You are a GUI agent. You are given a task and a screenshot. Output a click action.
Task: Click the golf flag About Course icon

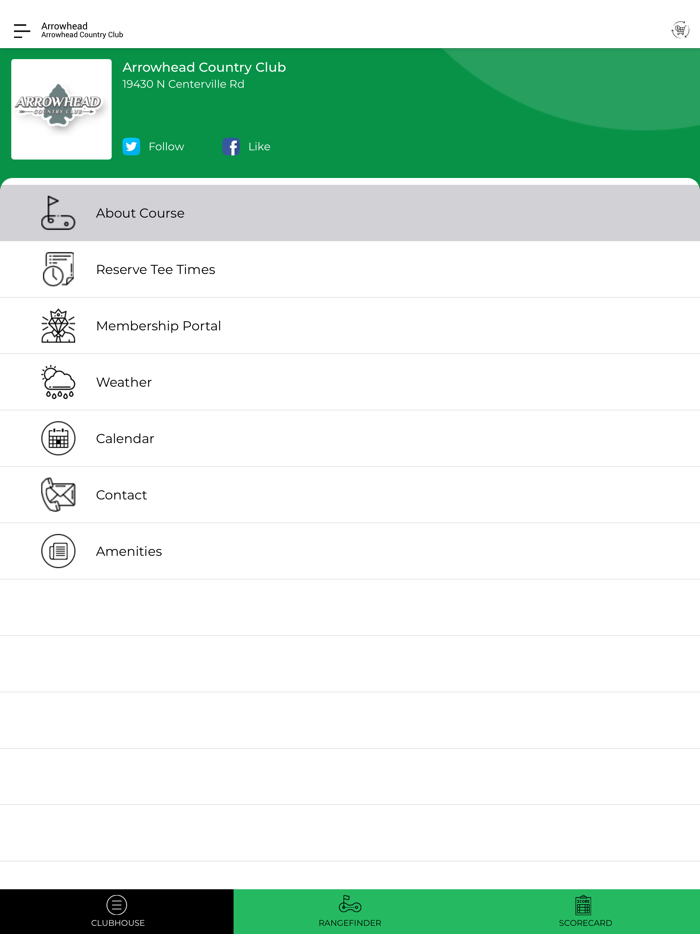coord(58,213)
